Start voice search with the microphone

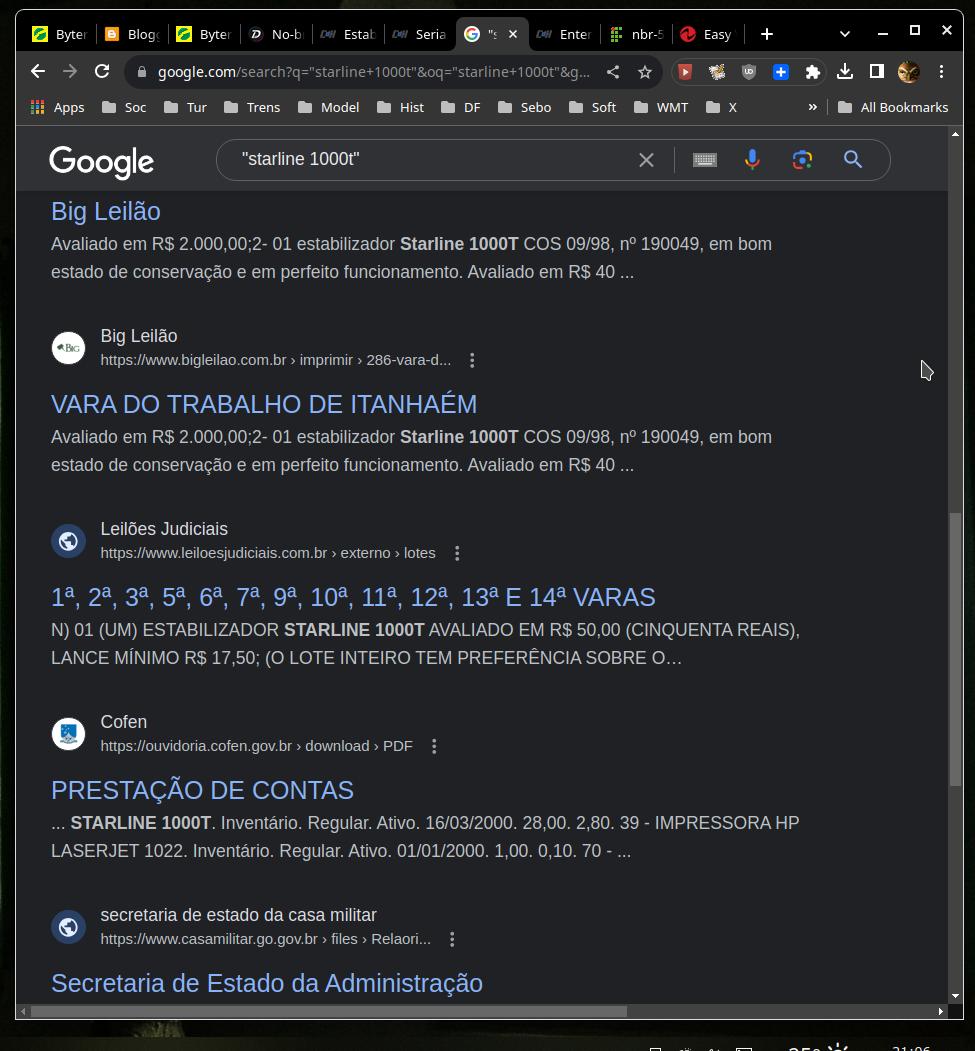(x=752, y=160)
